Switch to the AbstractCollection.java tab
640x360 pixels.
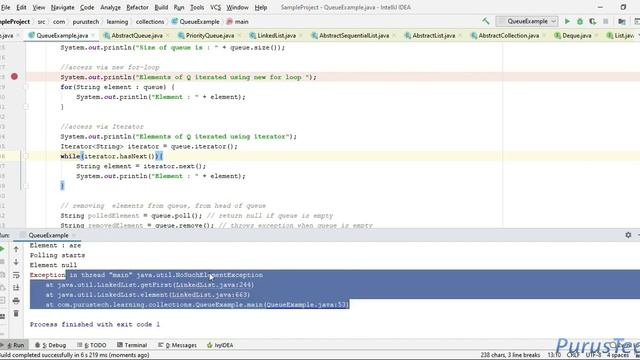pyautogui.click(x=509, y=36)
